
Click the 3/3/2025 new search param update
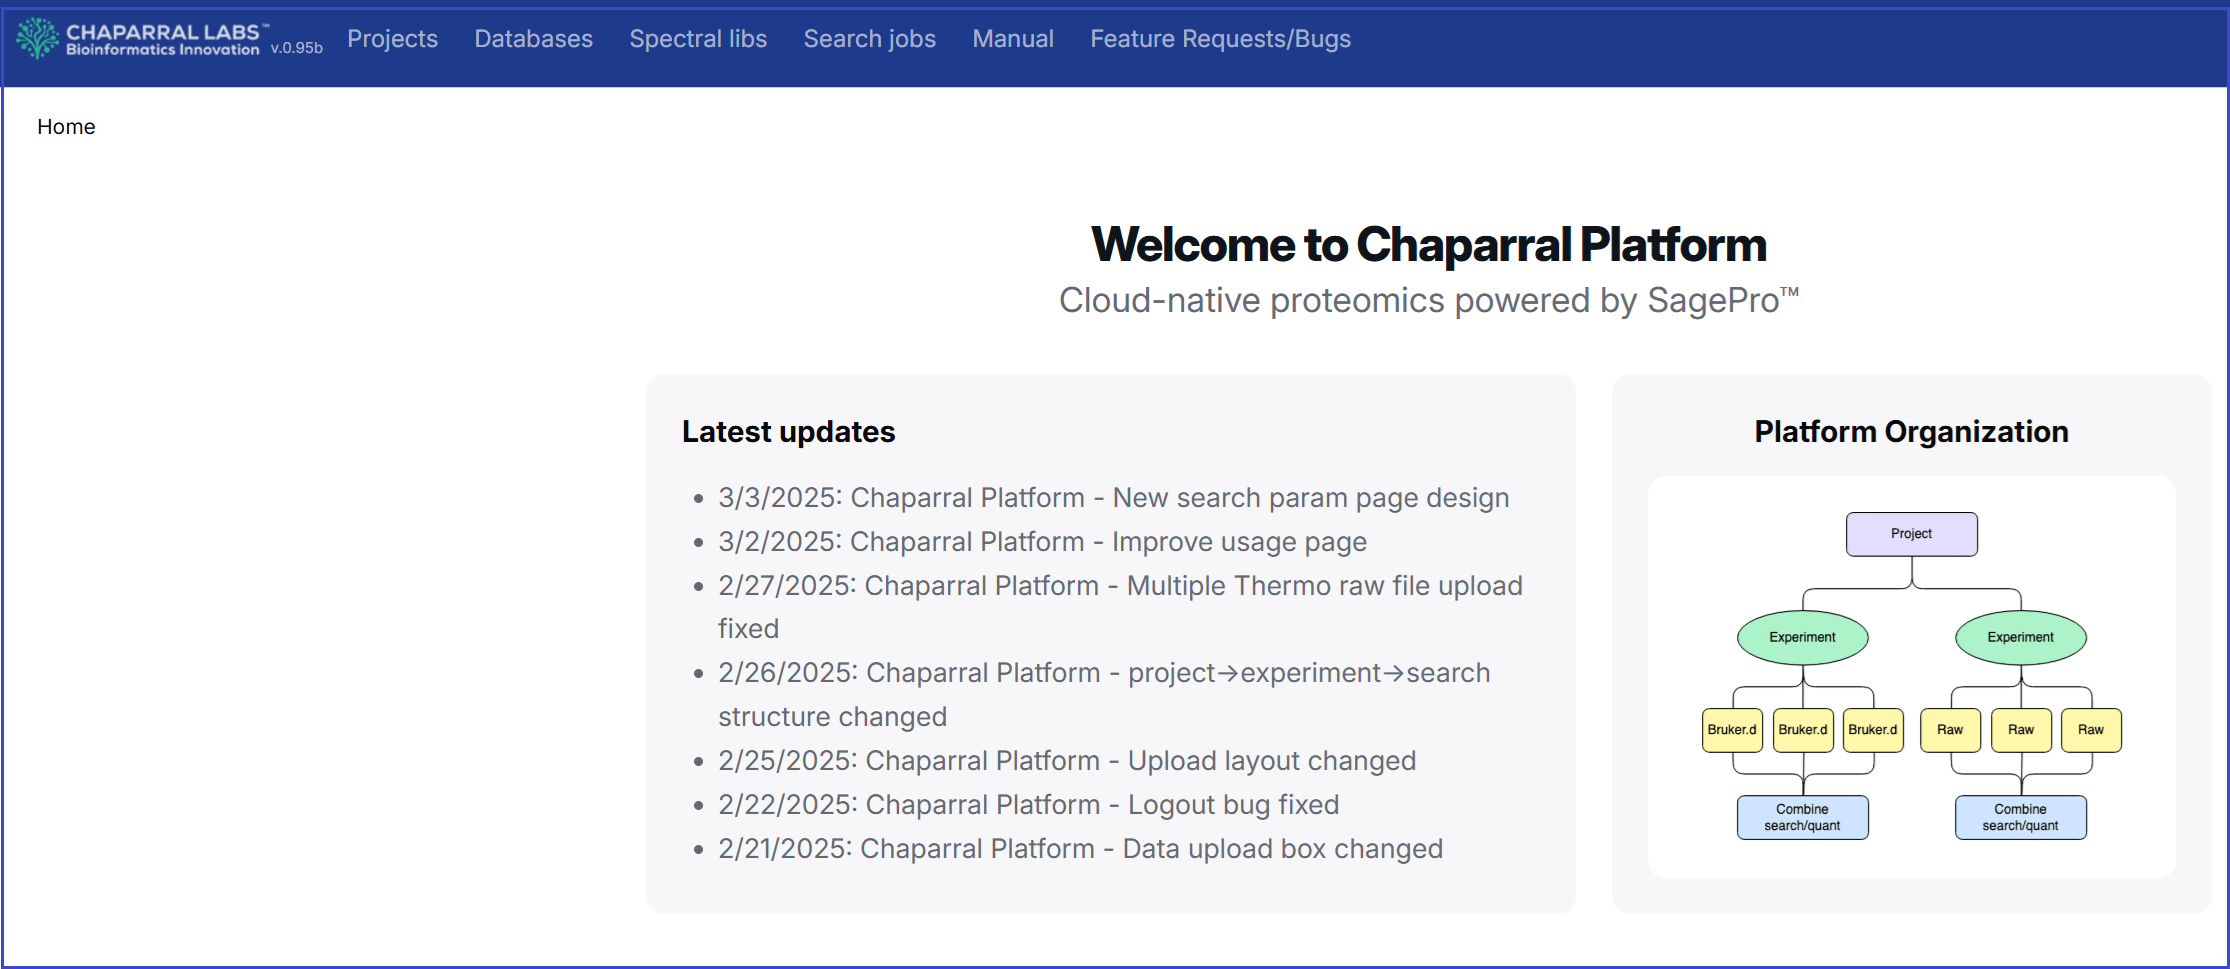point(1113,498)
